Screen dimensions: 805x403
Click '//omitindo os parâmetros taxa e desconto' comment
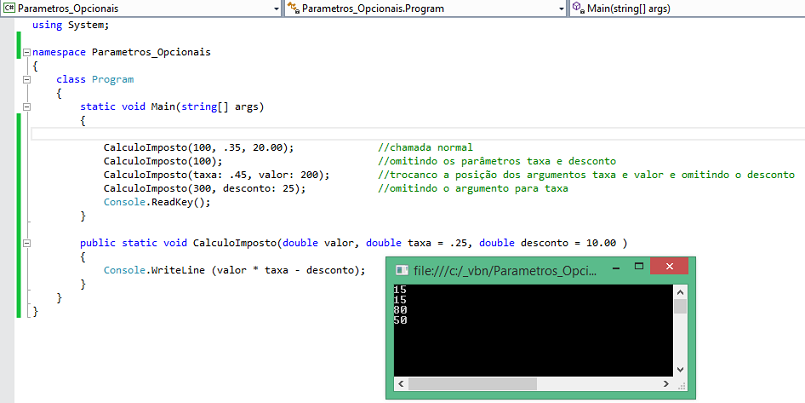coord(496,161)
